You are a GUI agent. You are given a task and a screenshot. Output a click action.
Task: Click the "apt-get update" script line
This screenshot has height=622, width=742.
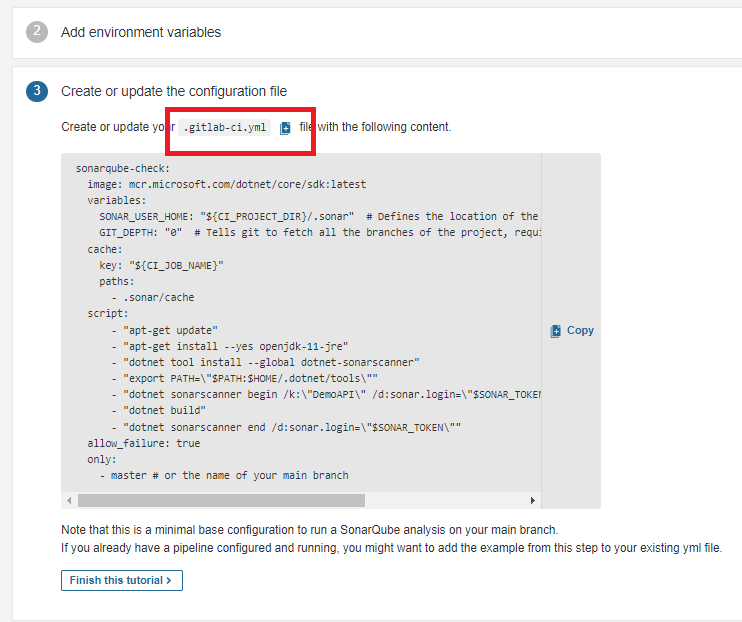click(164, 330)
